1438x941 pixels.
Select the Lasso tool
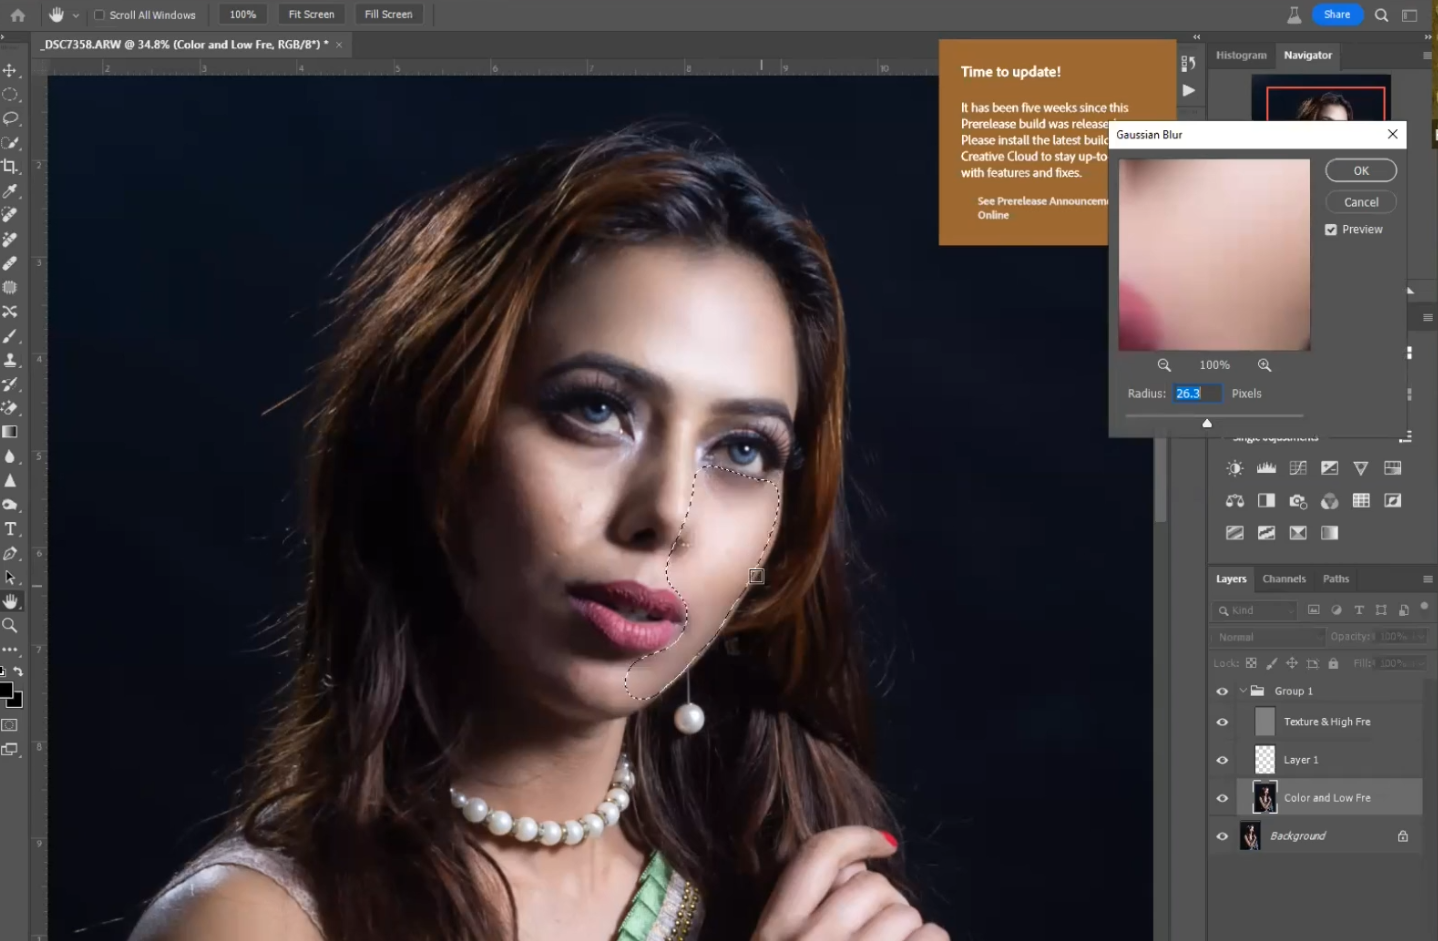point(11,118)
